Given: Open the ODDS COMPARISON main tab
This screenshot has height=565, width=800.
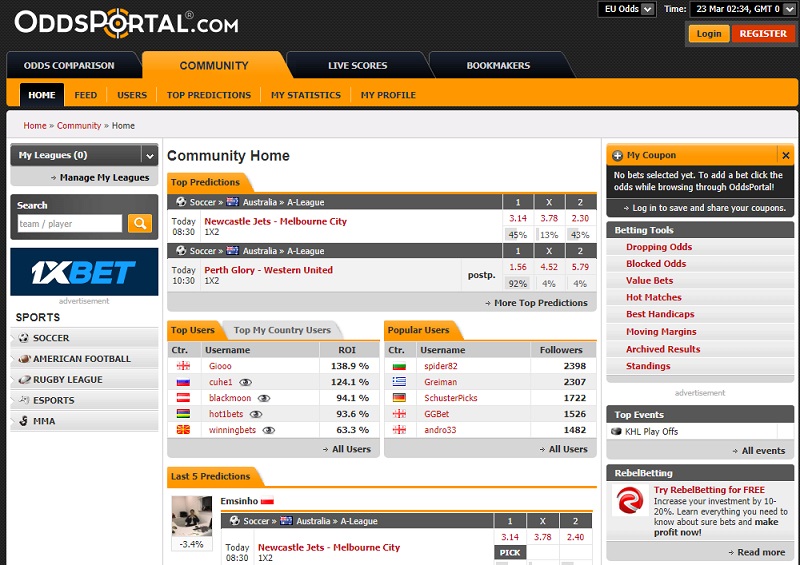Looking at the screenshot, I should (69, 65).
